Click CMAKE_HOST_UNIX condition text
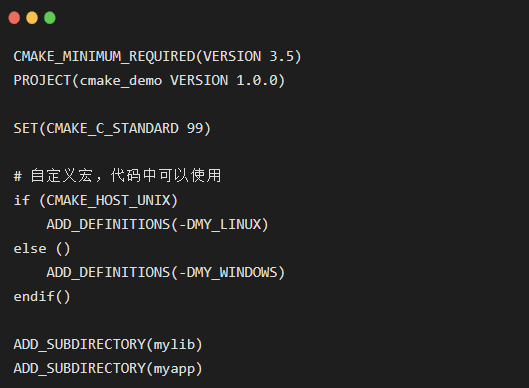The width and height of the screenshot is (529, 388). click(108, 201)
